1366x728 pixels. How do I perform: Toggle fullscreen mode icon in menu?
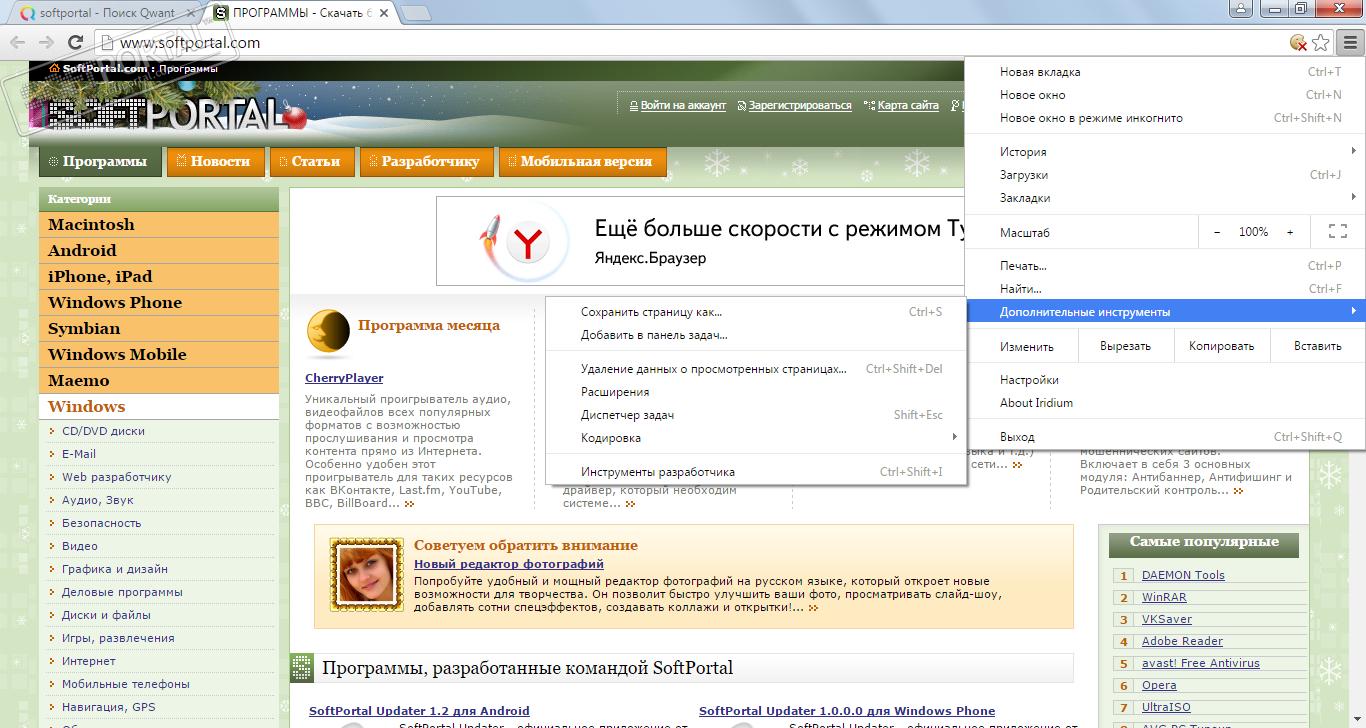click(x=1338, y=232)
